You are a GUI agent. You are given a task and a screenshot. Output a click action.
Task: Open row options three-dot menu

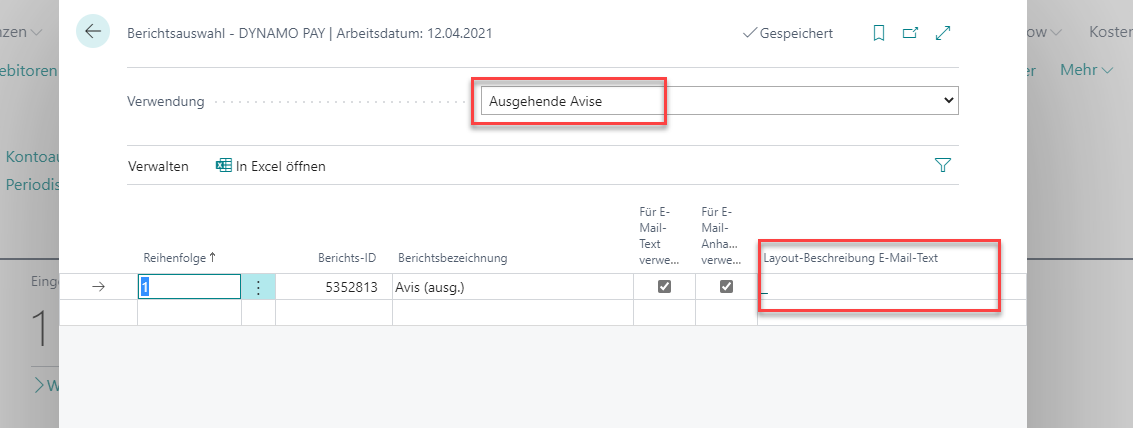click(x=258, y=287)
